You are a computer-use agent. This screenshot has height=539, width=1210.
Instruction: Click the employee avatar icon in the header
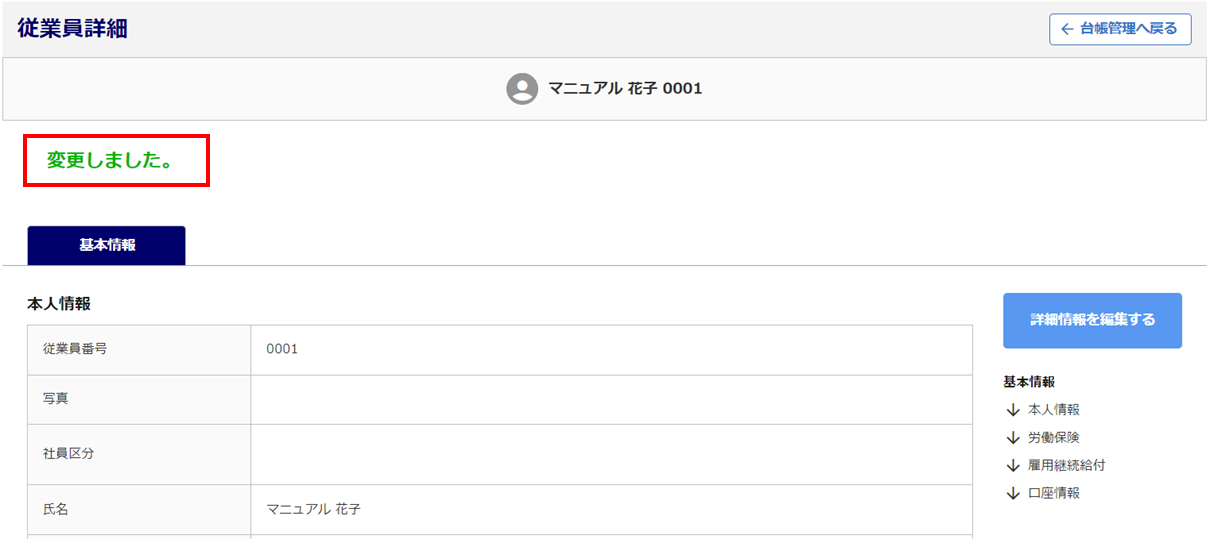(522, 89)
